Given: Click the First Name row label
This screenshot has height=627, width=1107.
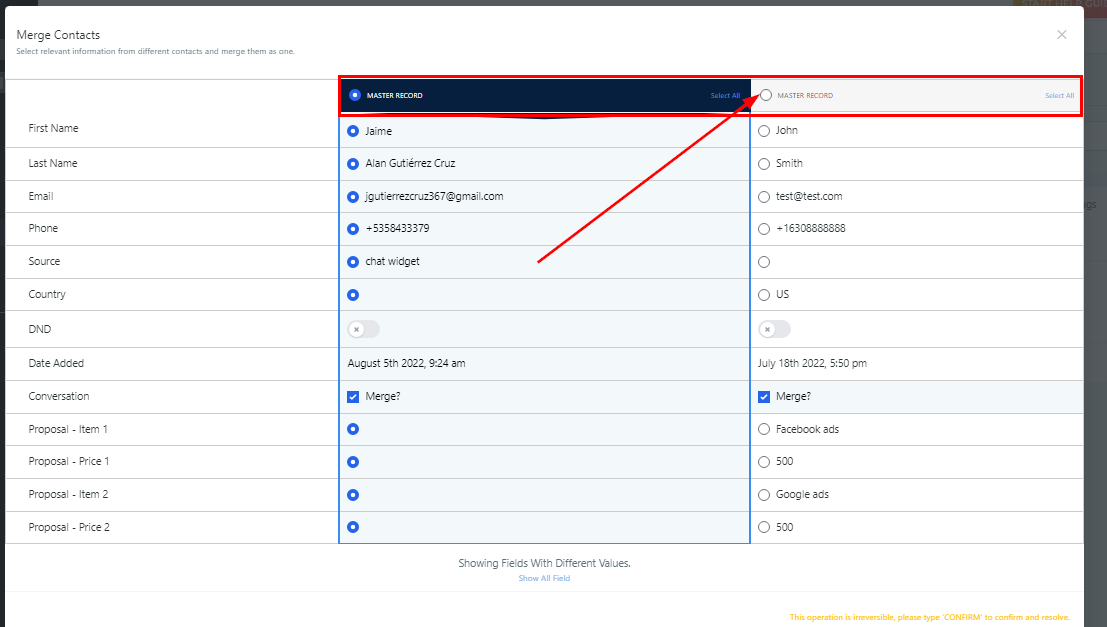Looking at the screenshot, I should (x=53, y=128).
